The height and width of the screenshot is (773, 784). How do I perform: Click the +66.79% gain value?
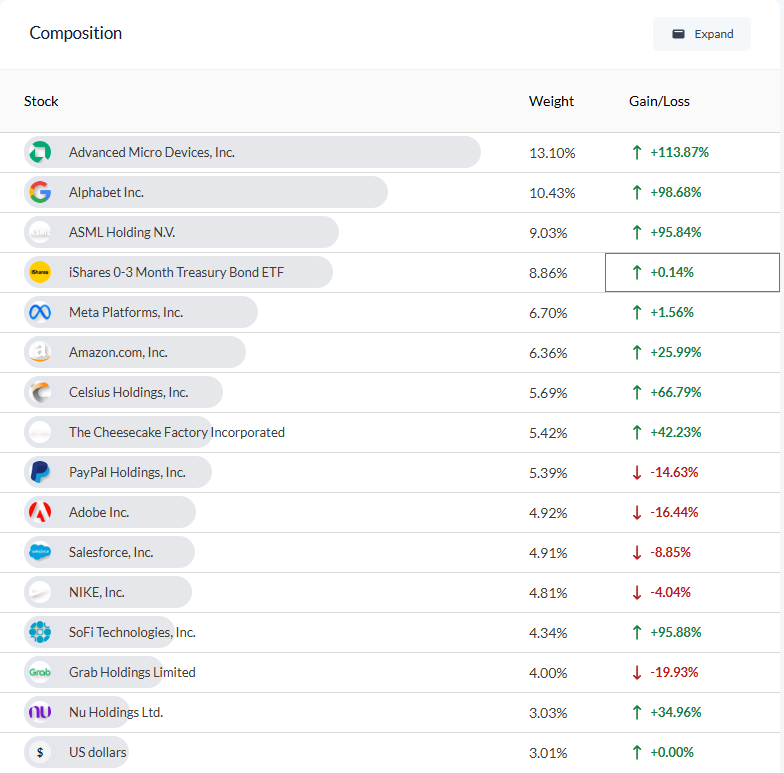pos(676,392)
